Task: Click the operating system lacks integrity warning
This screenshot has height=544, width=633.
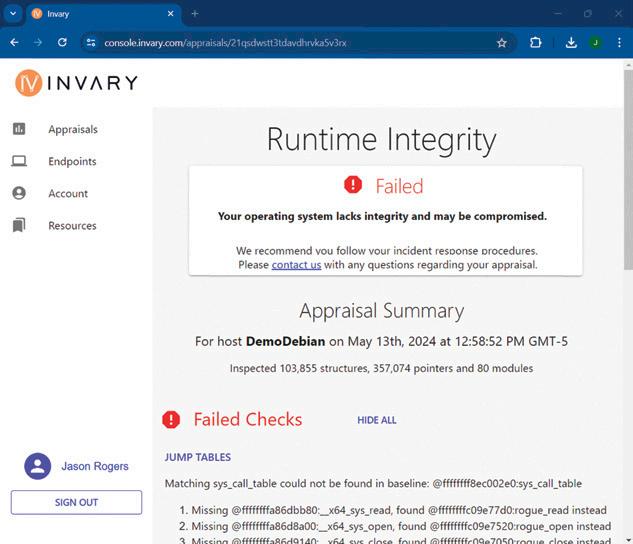Action: point(382,217)
